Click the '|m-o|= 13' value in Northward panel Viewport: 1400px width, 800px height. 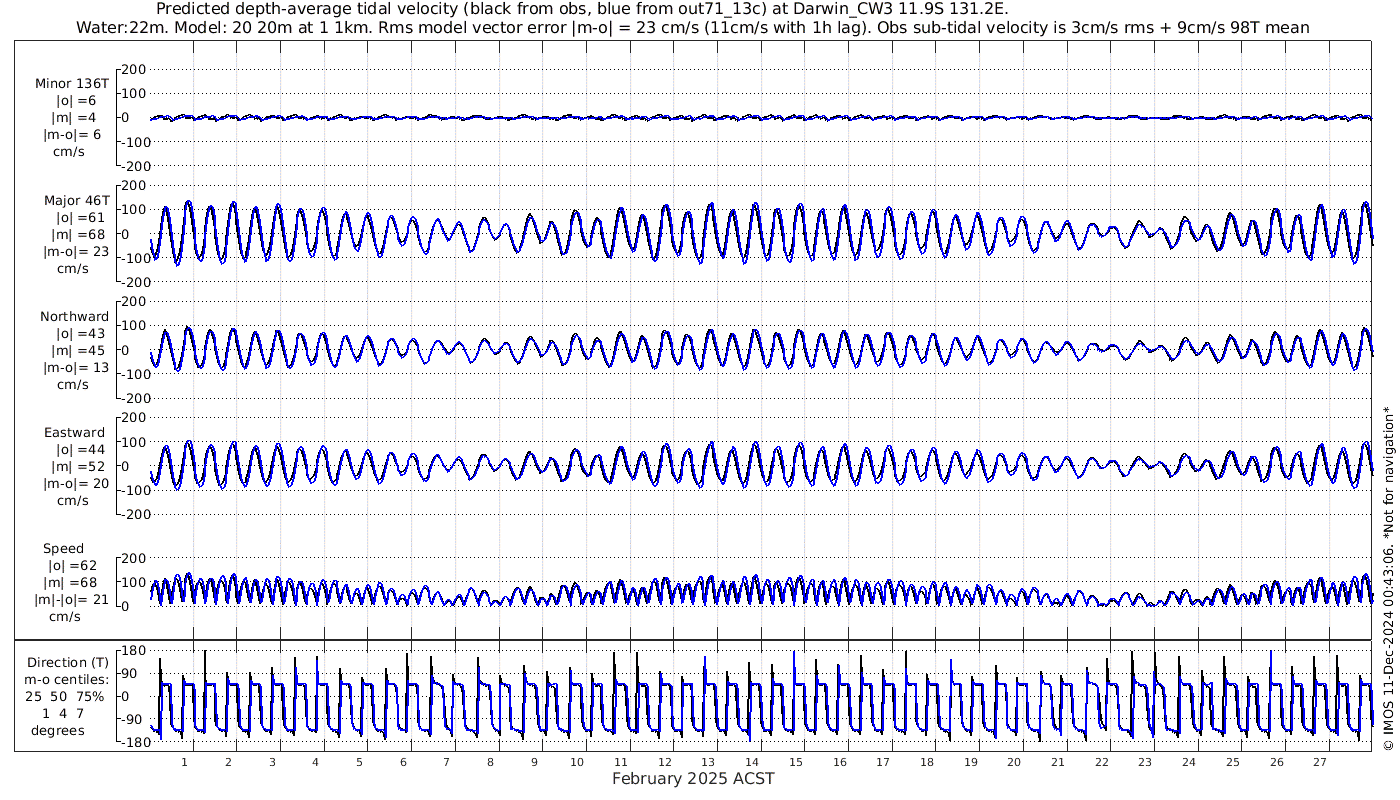coord(76,368)
